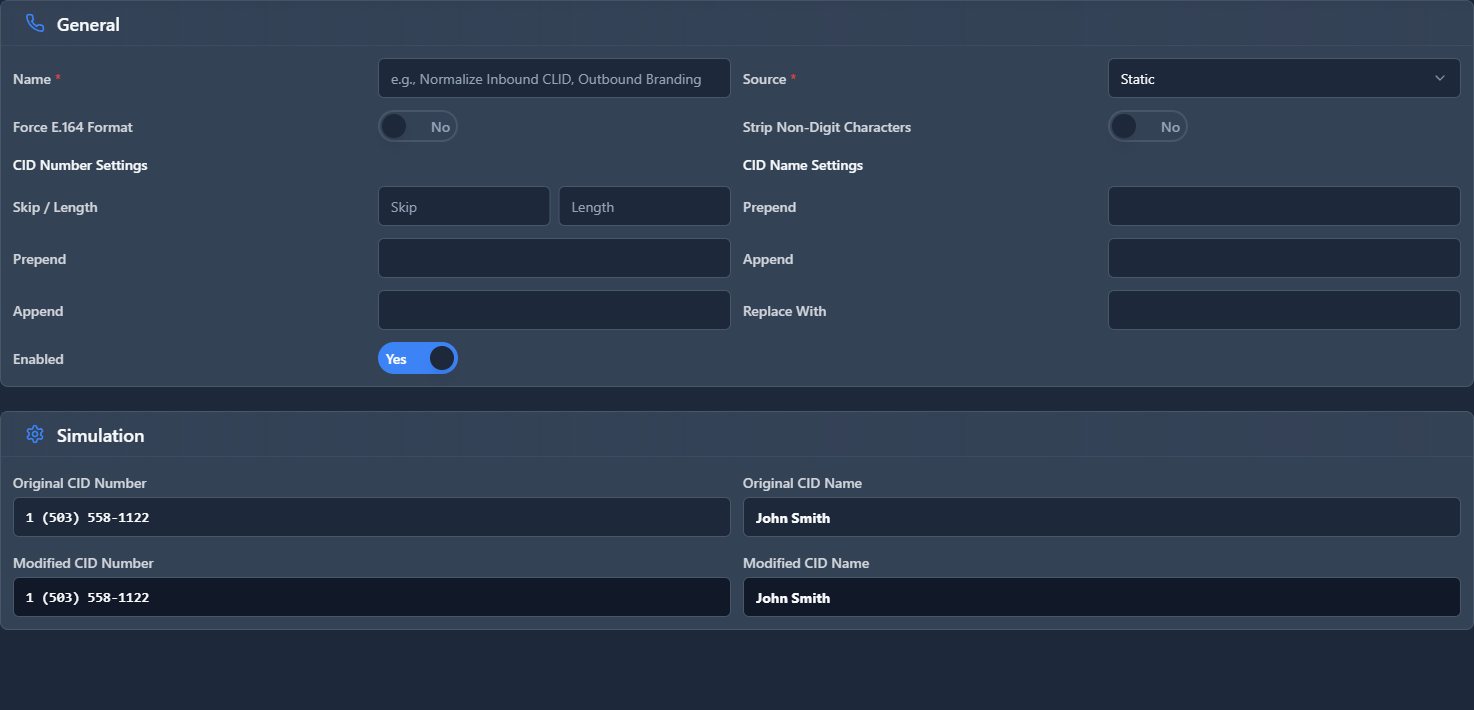The width and height of the screenshot is (1474, 710).
Task: Click the CID Number Prepend field
Action: click(554, 258)
